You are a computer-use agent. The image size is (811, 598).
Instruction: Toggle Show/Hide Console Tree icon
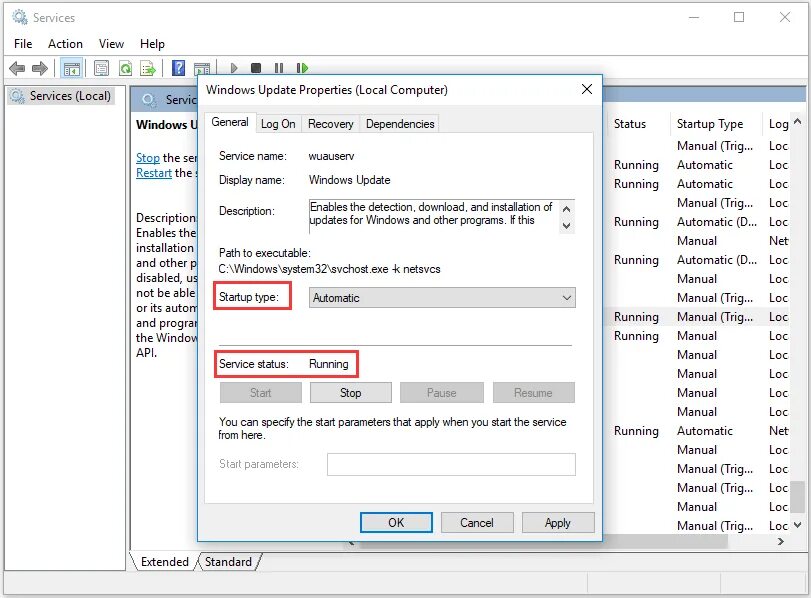71,68
